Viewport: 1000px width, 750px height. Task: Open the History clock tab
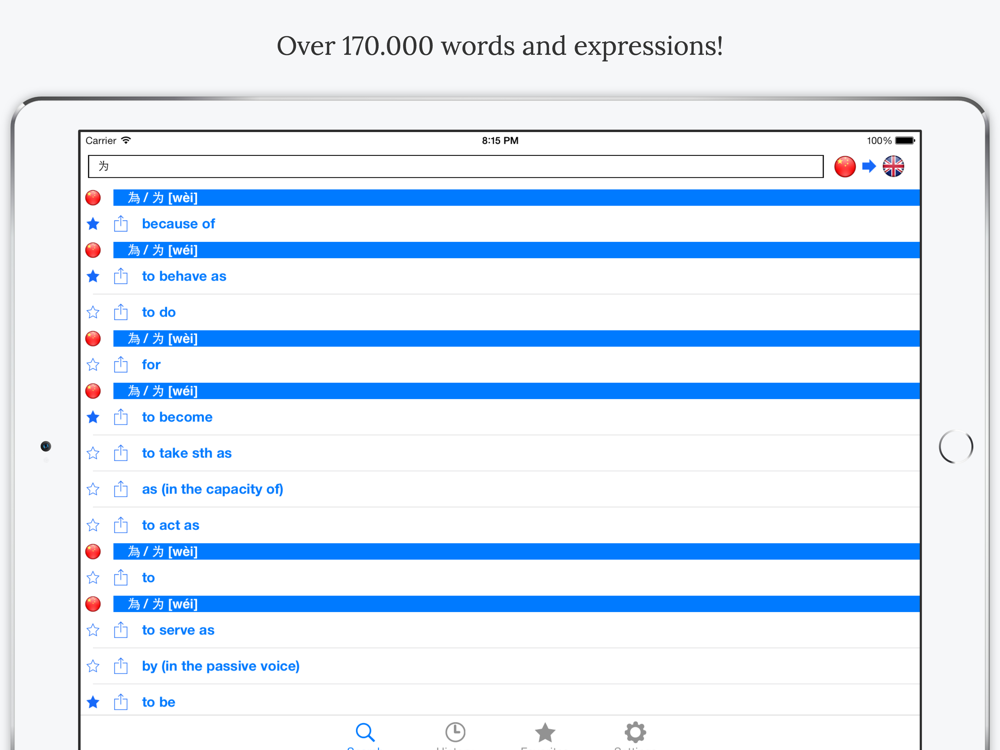pyautogui.click(x=455, y=732)
